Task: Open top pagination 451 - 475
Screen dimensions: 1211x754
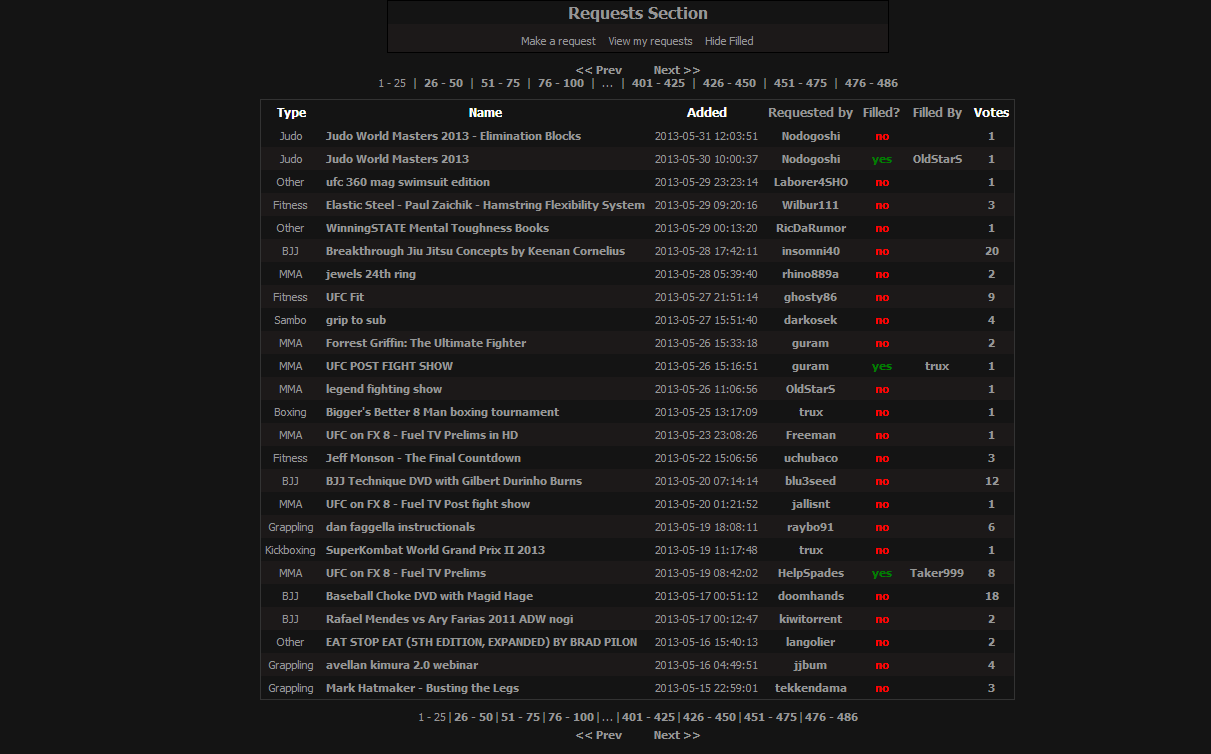Action: 800,83
